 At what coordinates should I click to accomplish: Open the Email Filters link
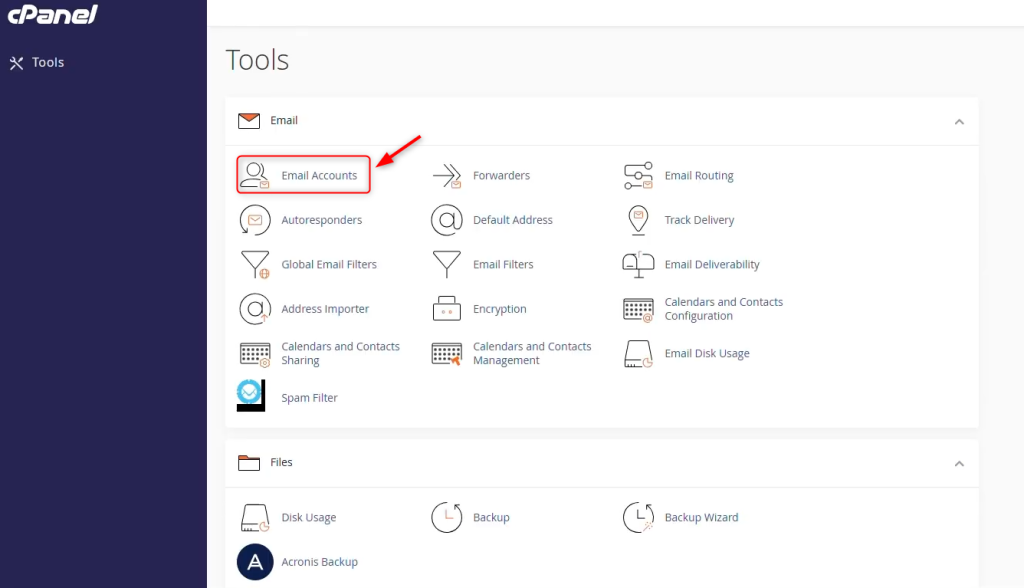[503, 265]
